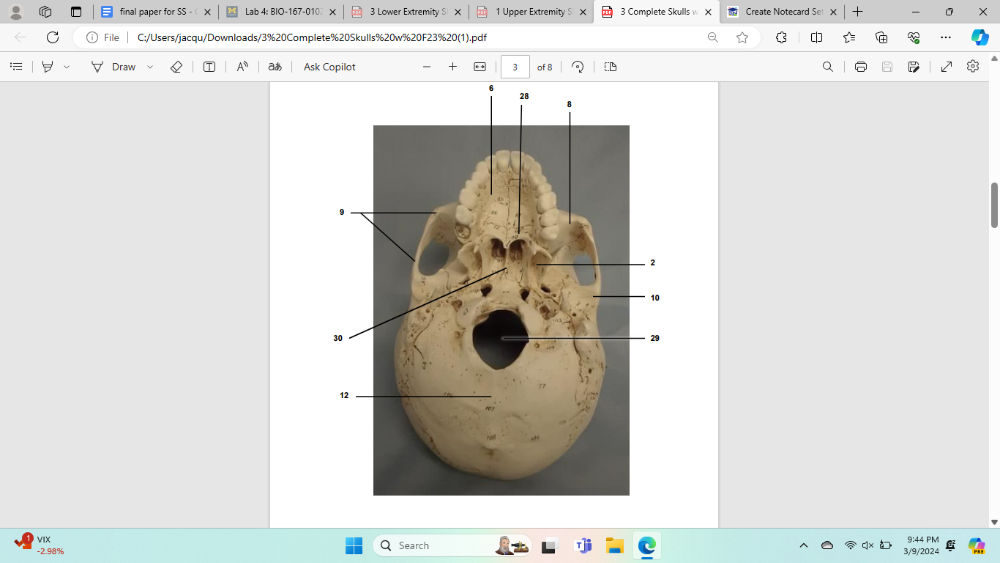The height and width of the screenshot is (563, 1000).
Task: Print the PDF using printer icon
Action: [860, 67]
